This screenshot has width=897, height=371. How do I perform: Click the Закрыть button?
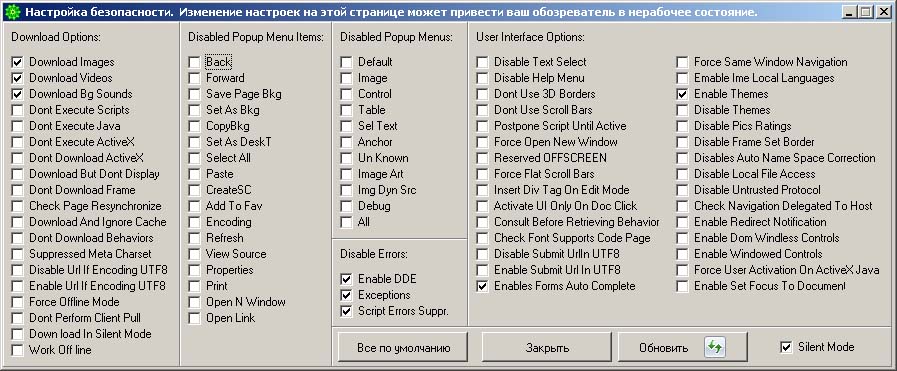coord(547,348)
